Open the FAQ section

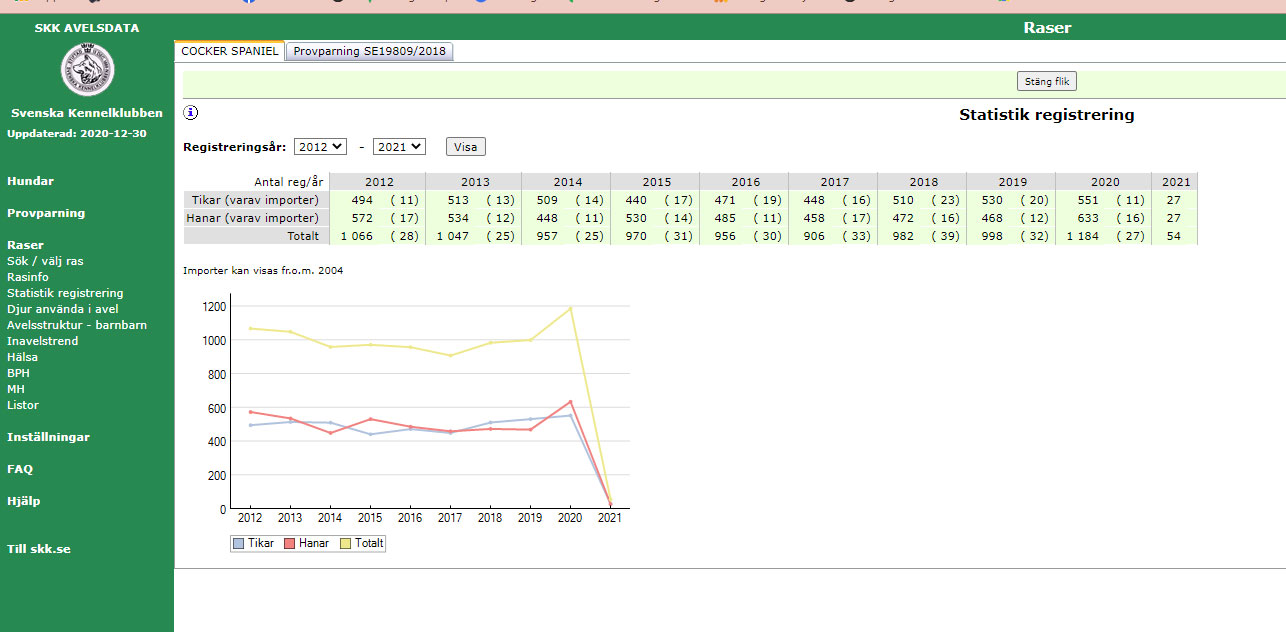click(x=20, y=469)
